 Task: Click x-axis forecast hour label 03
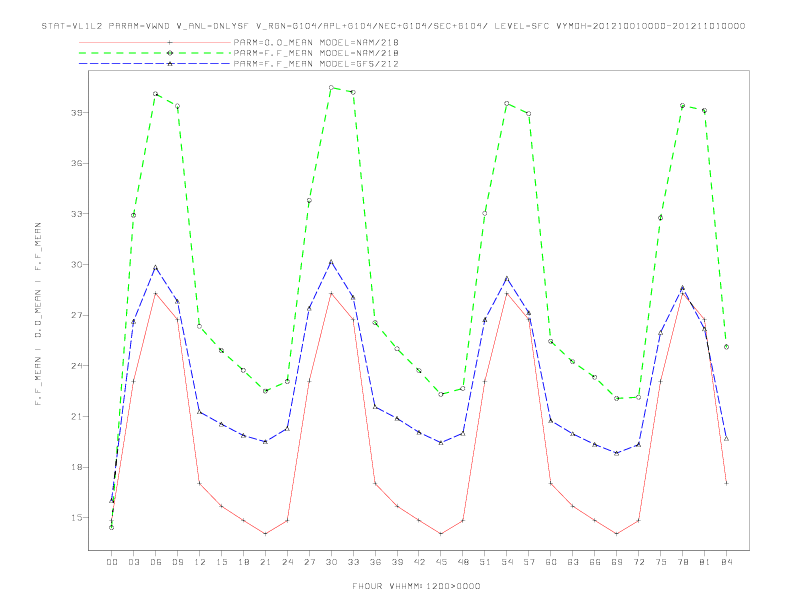coord(133,562)
